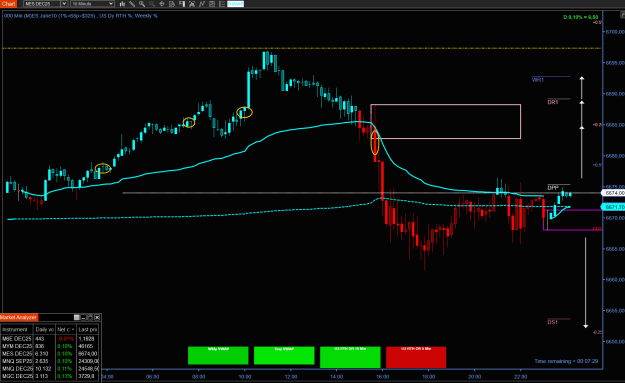
Task: Click the Market Analyzer menu square icon
Action: coord(77,317)
